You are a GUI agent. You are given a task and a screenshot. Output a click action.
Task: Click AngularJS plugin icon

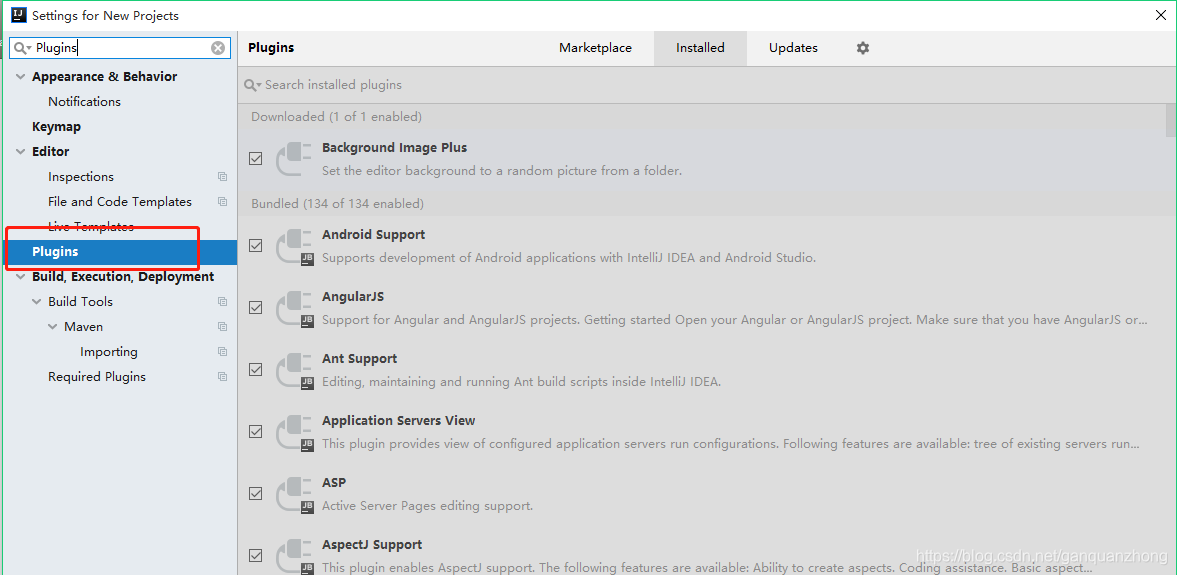pos(294,309)
